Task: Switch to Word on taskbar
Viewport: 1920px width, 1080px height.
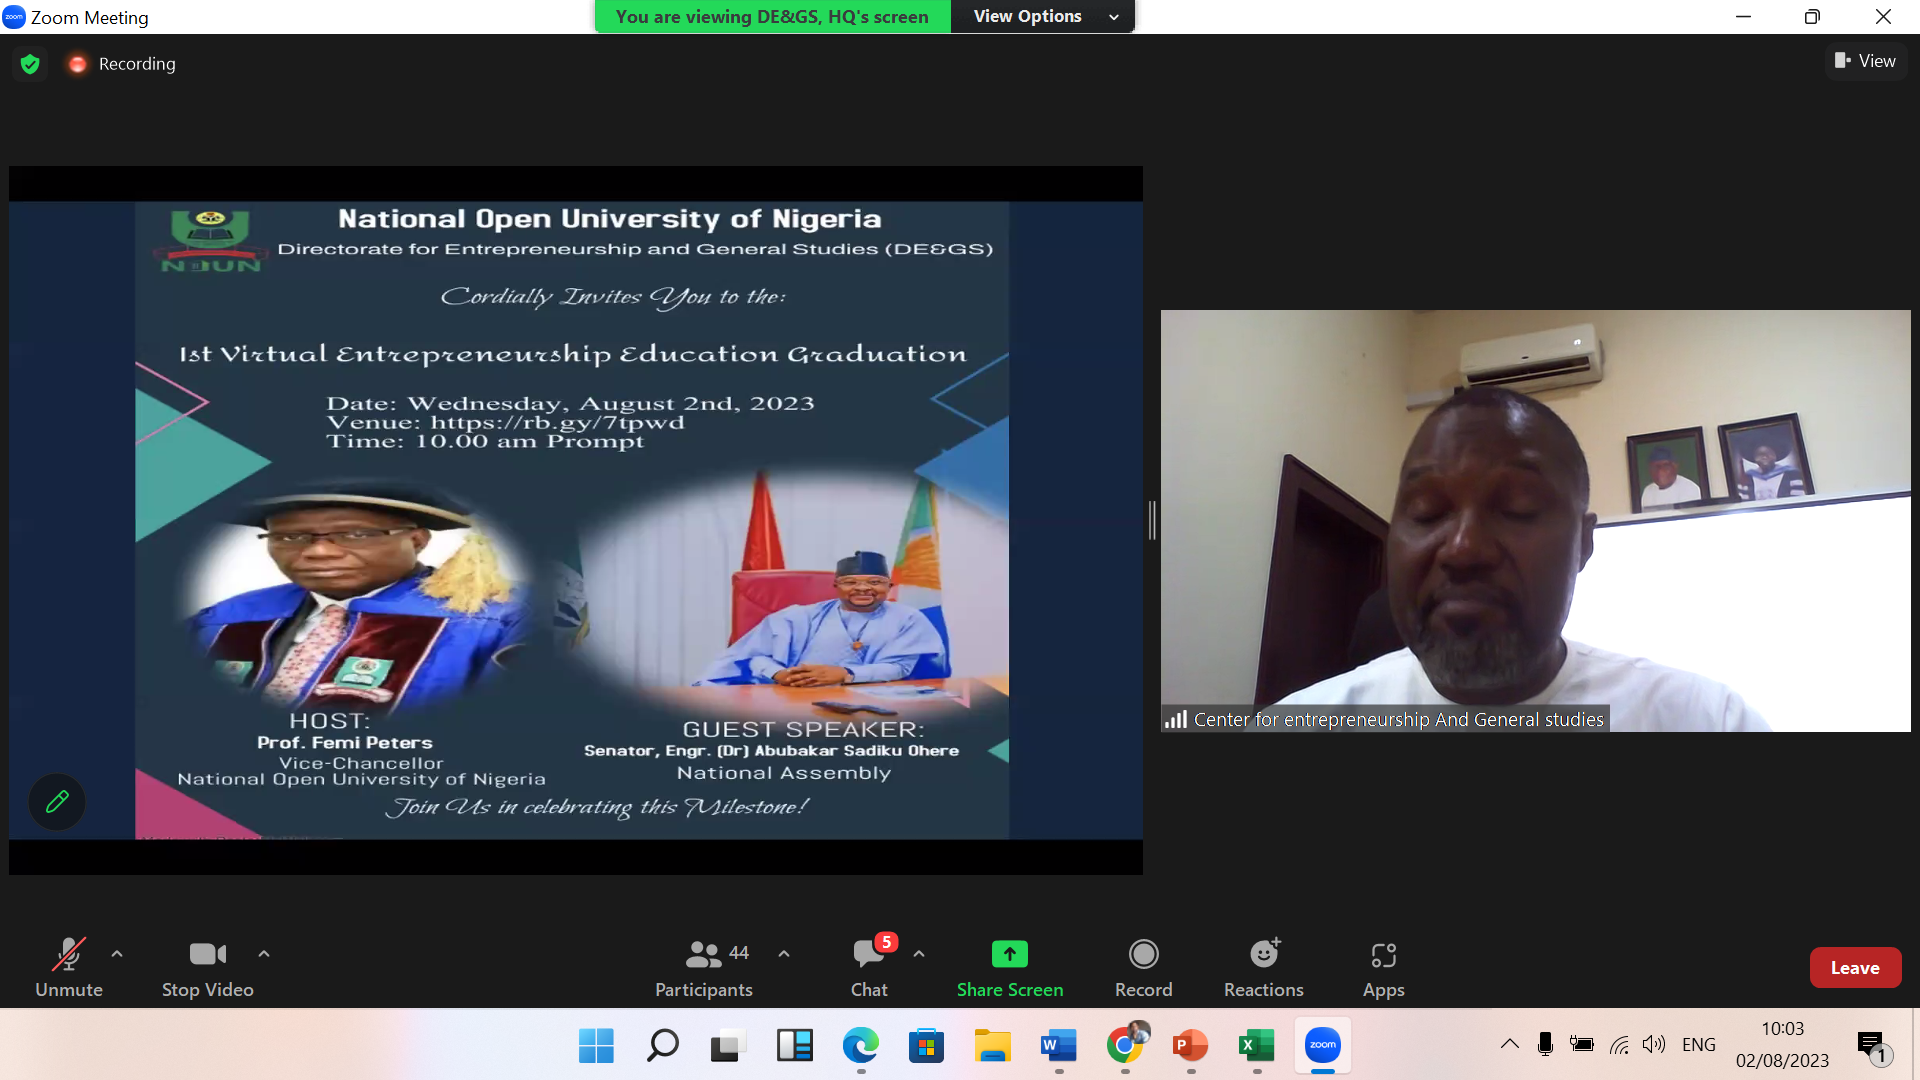Action: [1058, 1046]
